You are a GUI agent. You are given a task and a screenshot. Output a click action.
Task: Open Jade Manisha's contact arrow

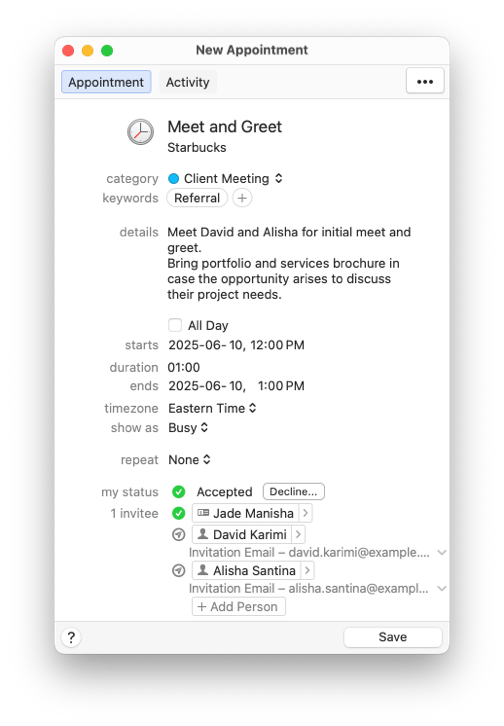point(305,513)
